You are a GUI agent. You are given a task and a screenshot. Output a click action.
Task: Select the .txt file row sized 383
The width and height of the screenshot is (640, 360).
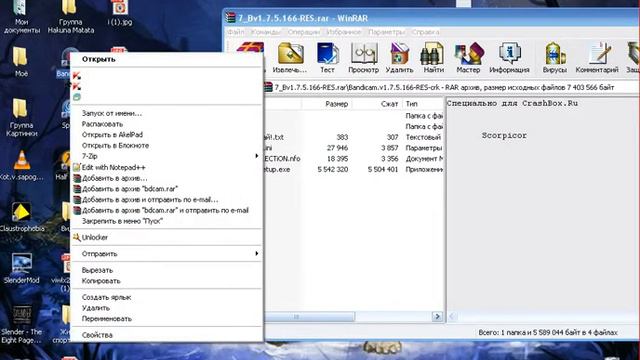point(354,137)
